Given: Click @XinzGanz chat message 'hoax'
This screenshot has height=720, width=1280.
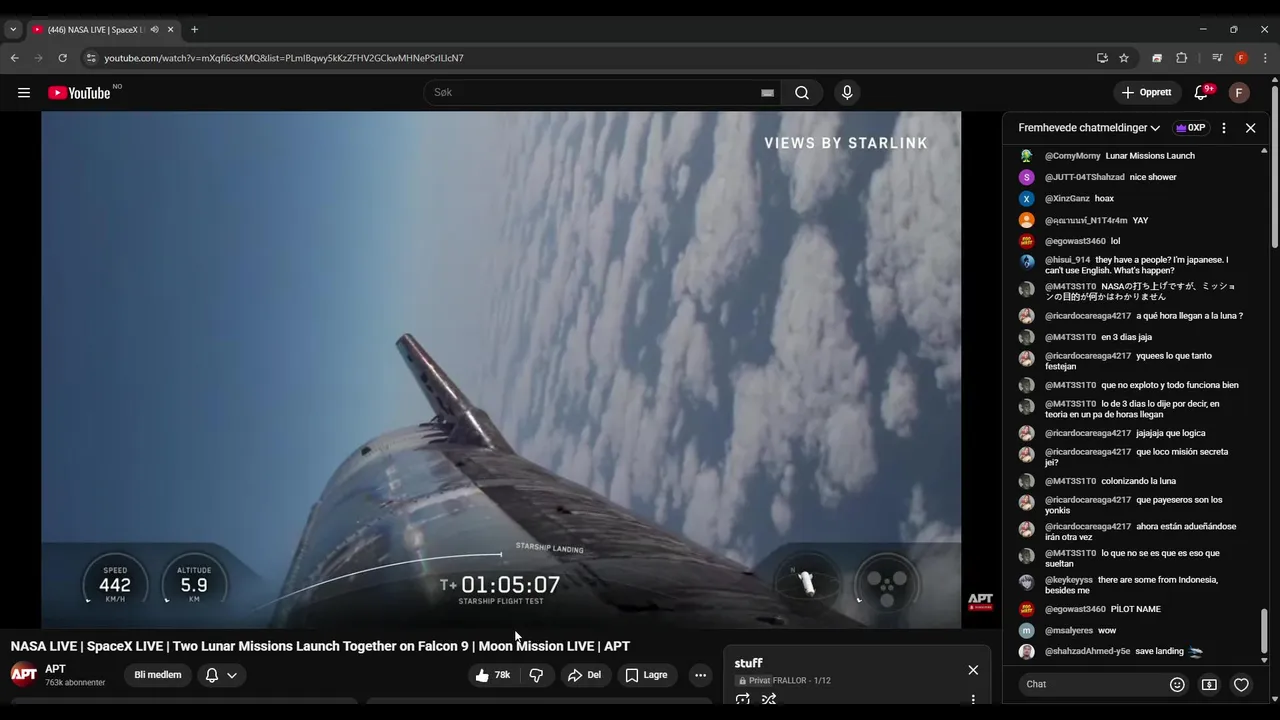Looking at the screenshot, I should [x=1104, y=199].
